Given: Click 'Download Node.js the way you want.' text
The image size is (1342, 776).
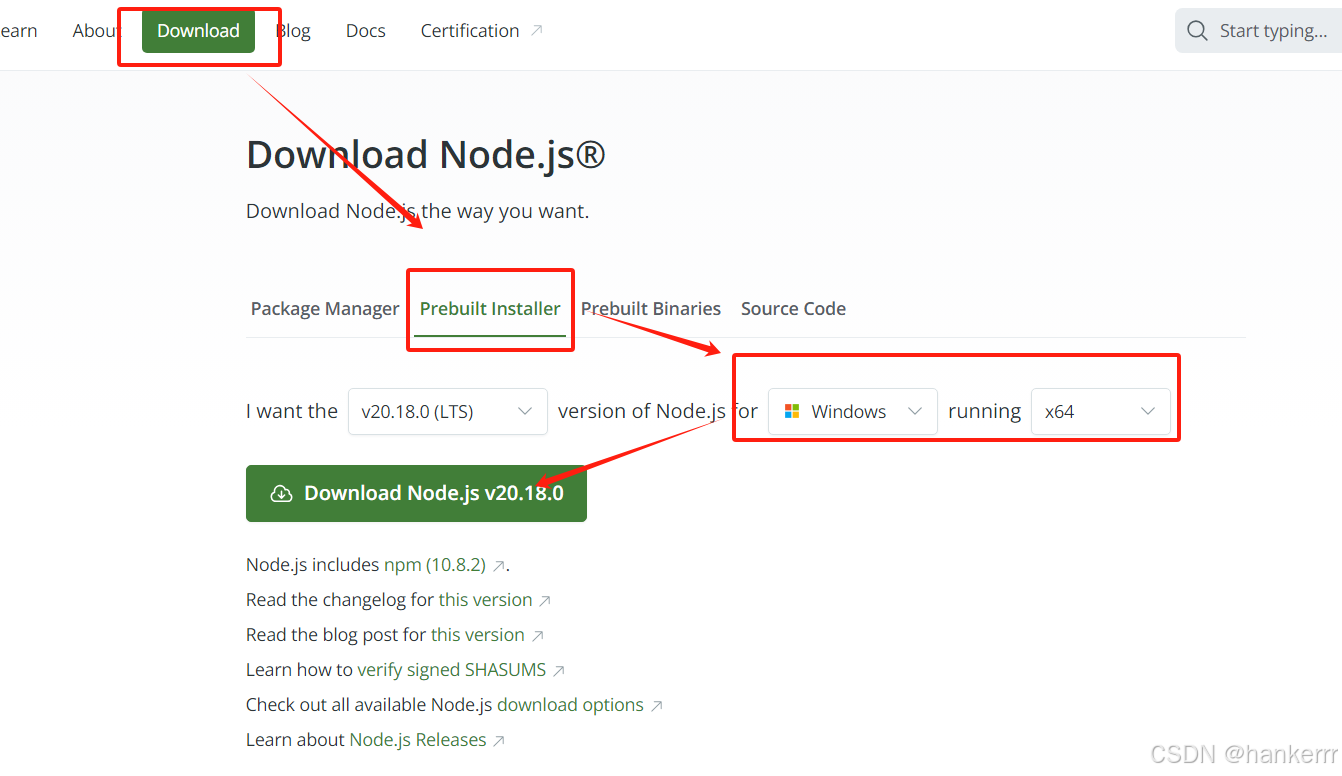Looking at the screenshot, I should pos(417,211).
